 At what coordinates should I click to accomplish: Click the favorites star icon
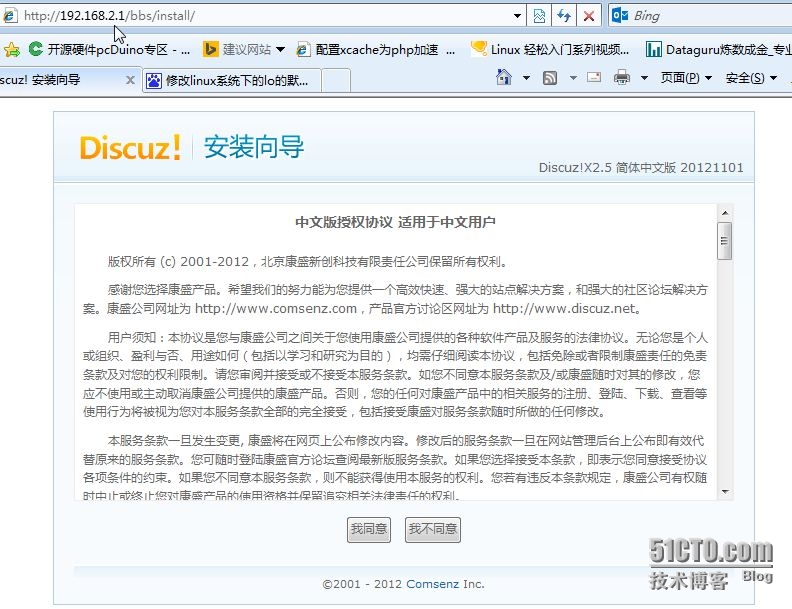coord(12,49)
